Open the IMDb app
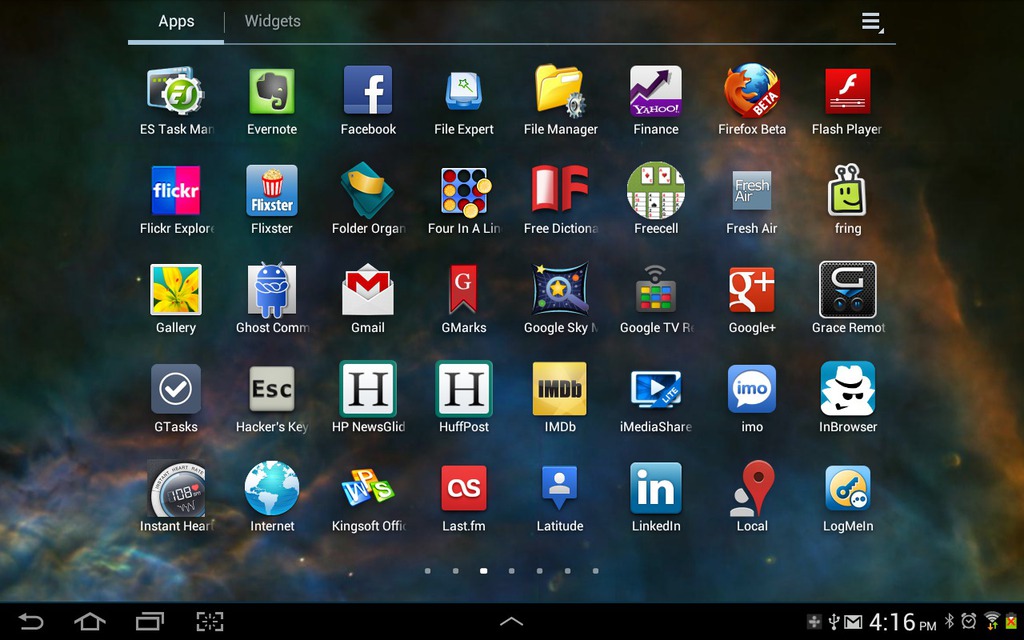Screen dimensions: 1024x640 (560, 389)
